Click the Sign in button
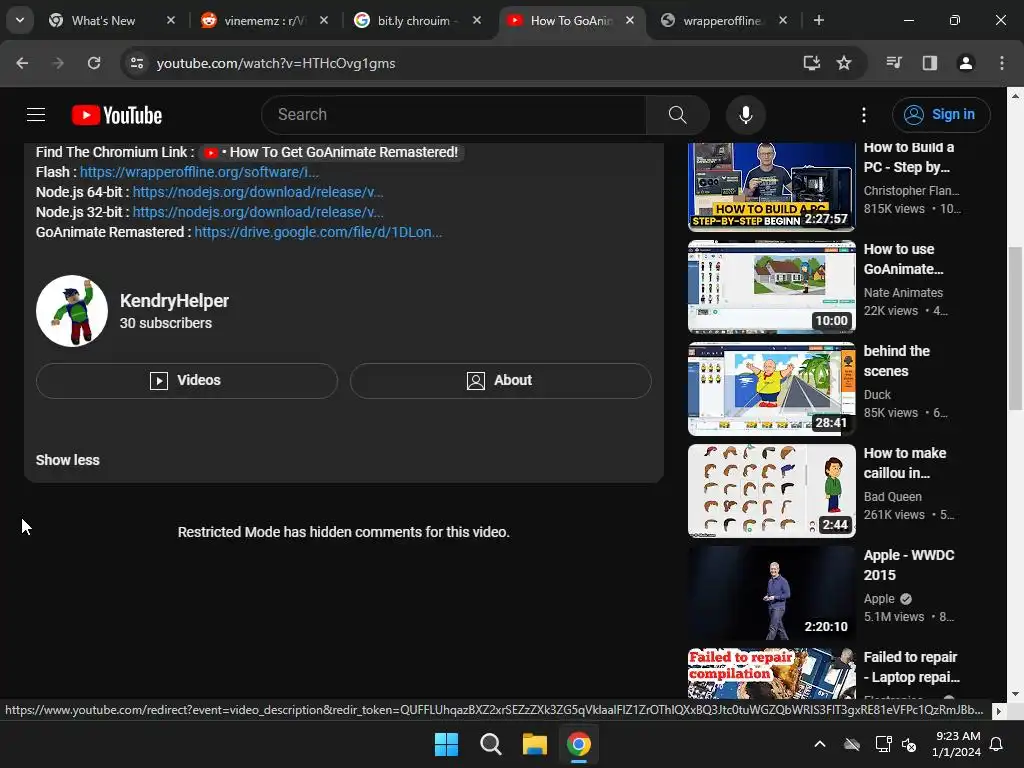 pos(941,115)
